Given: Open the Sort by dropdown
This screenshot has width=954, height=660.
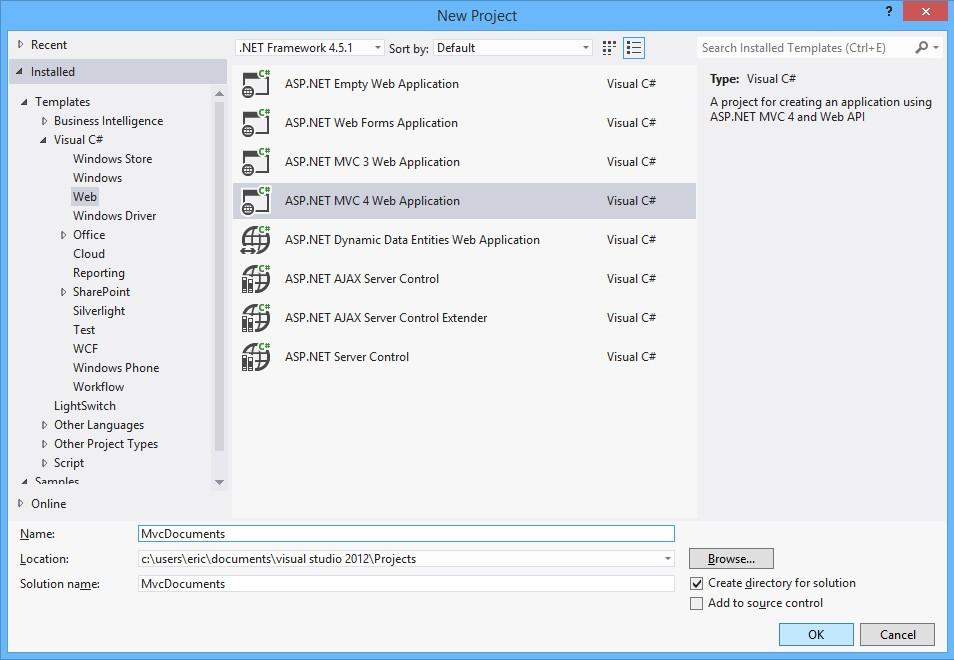Looking at the screenshot, I should pos(514,48).
